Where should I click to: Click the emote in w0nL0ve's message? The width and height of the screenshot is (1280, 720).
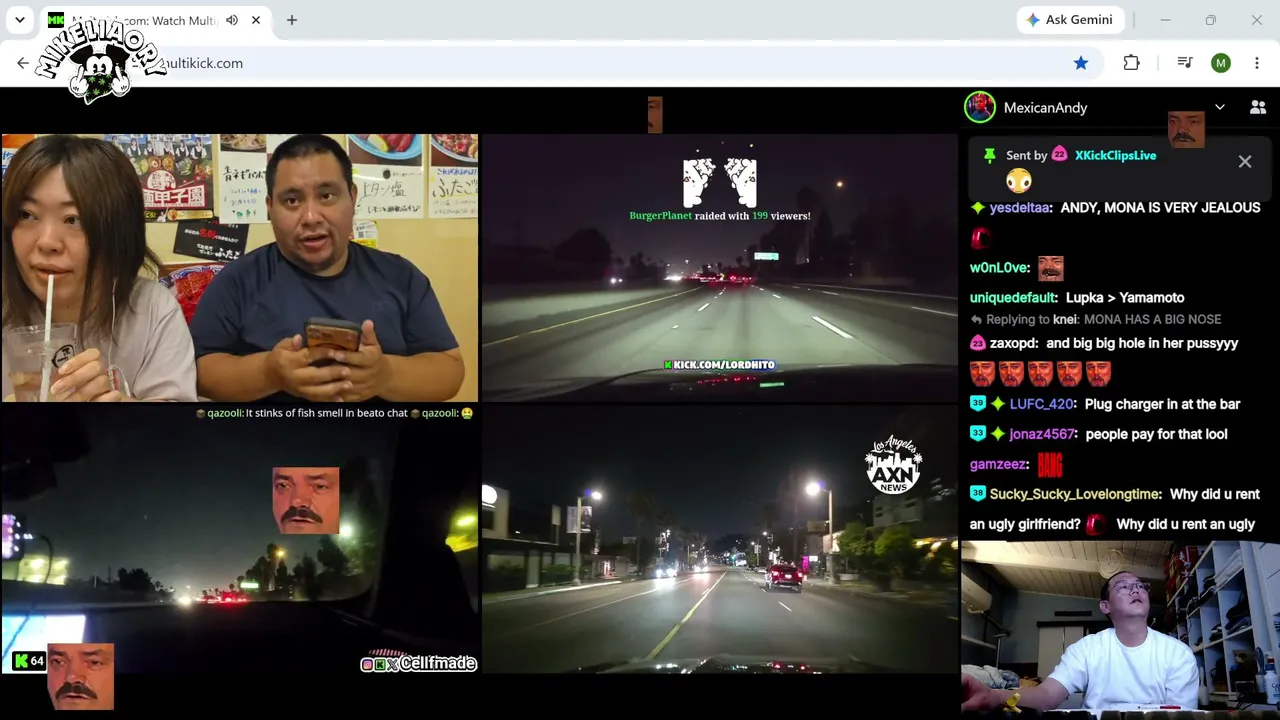(x=1050, y=268)
